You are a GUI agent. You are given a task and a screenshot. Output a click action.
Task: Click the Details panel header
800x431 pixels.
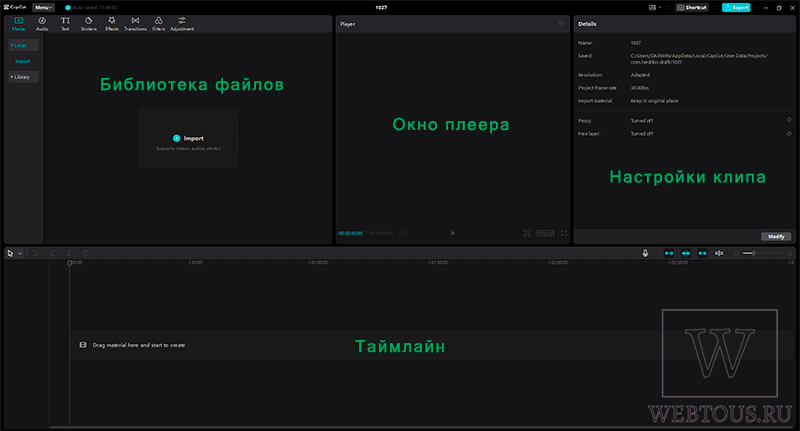click(x=587, y=24)
